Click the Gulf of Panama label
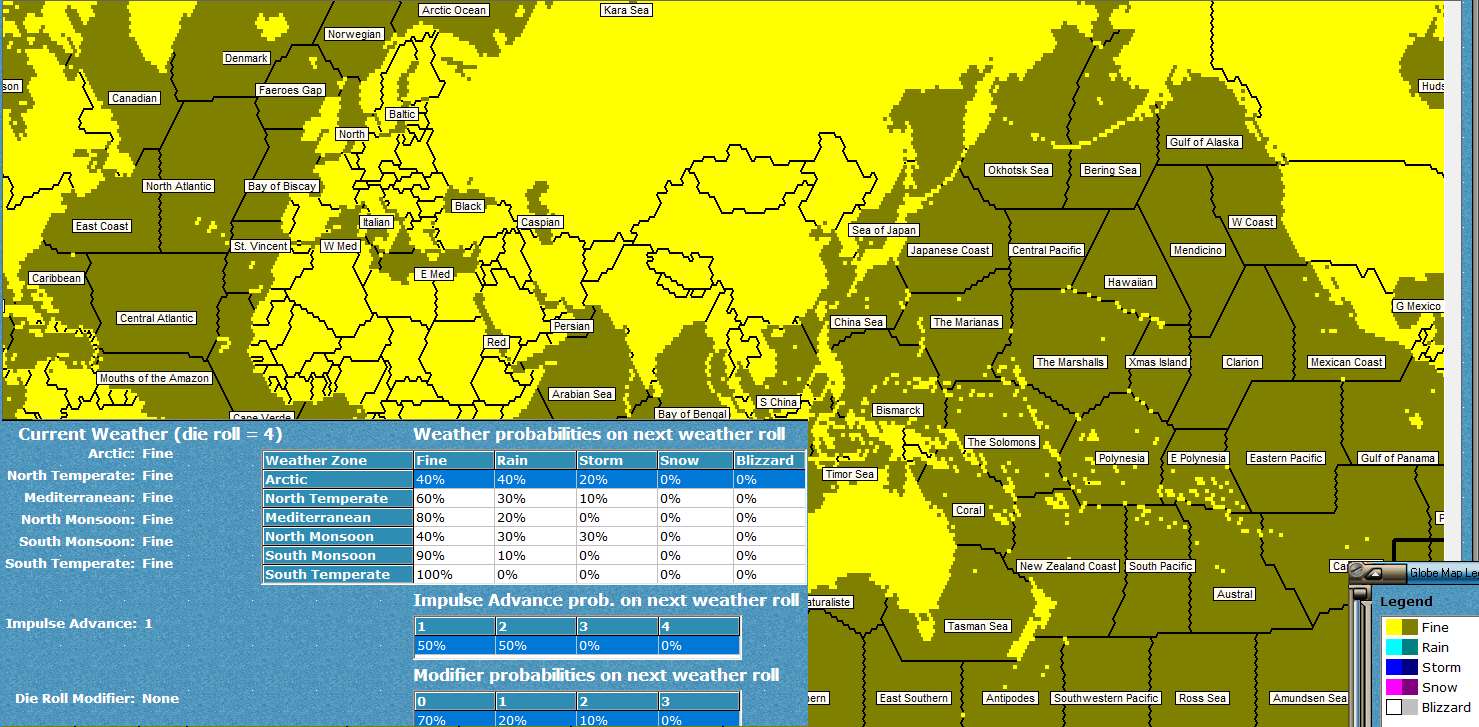 point(1398,458)
